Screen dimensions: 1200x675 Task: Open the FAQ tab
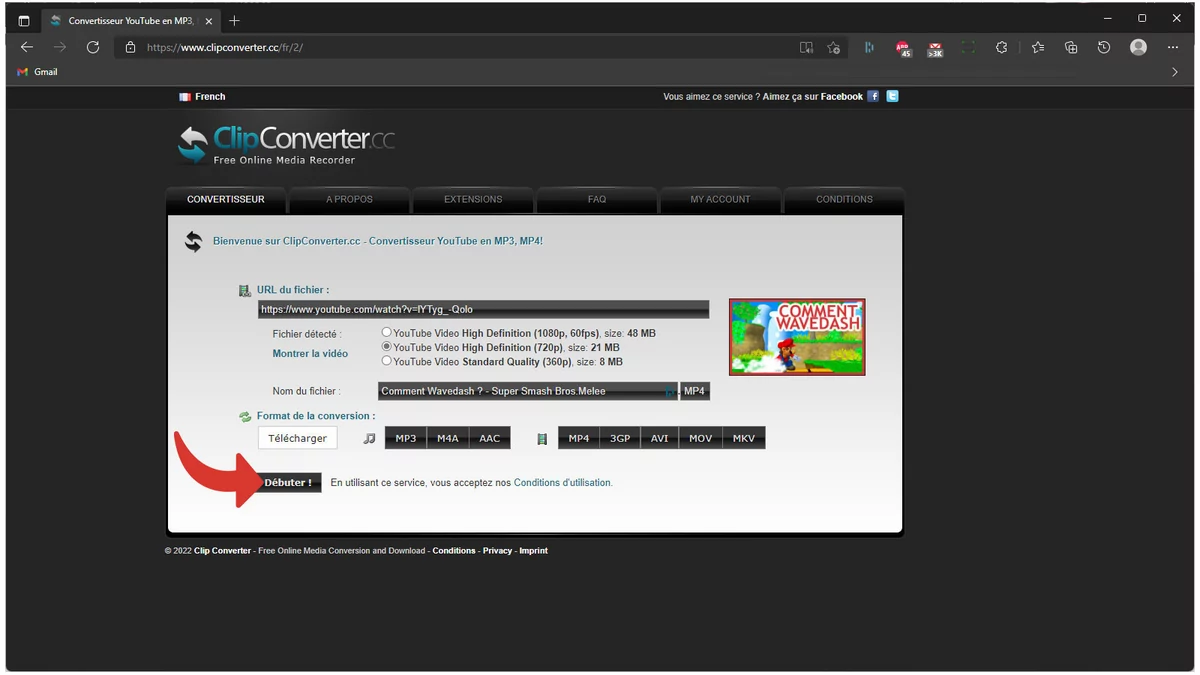597,199
